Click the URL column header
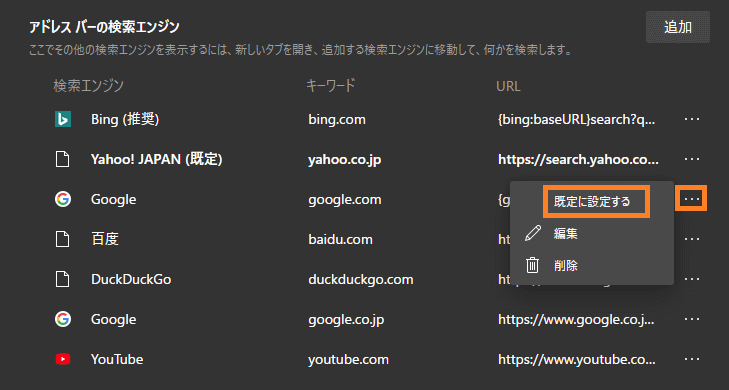729x390 pixels. (x=508, y=86)
